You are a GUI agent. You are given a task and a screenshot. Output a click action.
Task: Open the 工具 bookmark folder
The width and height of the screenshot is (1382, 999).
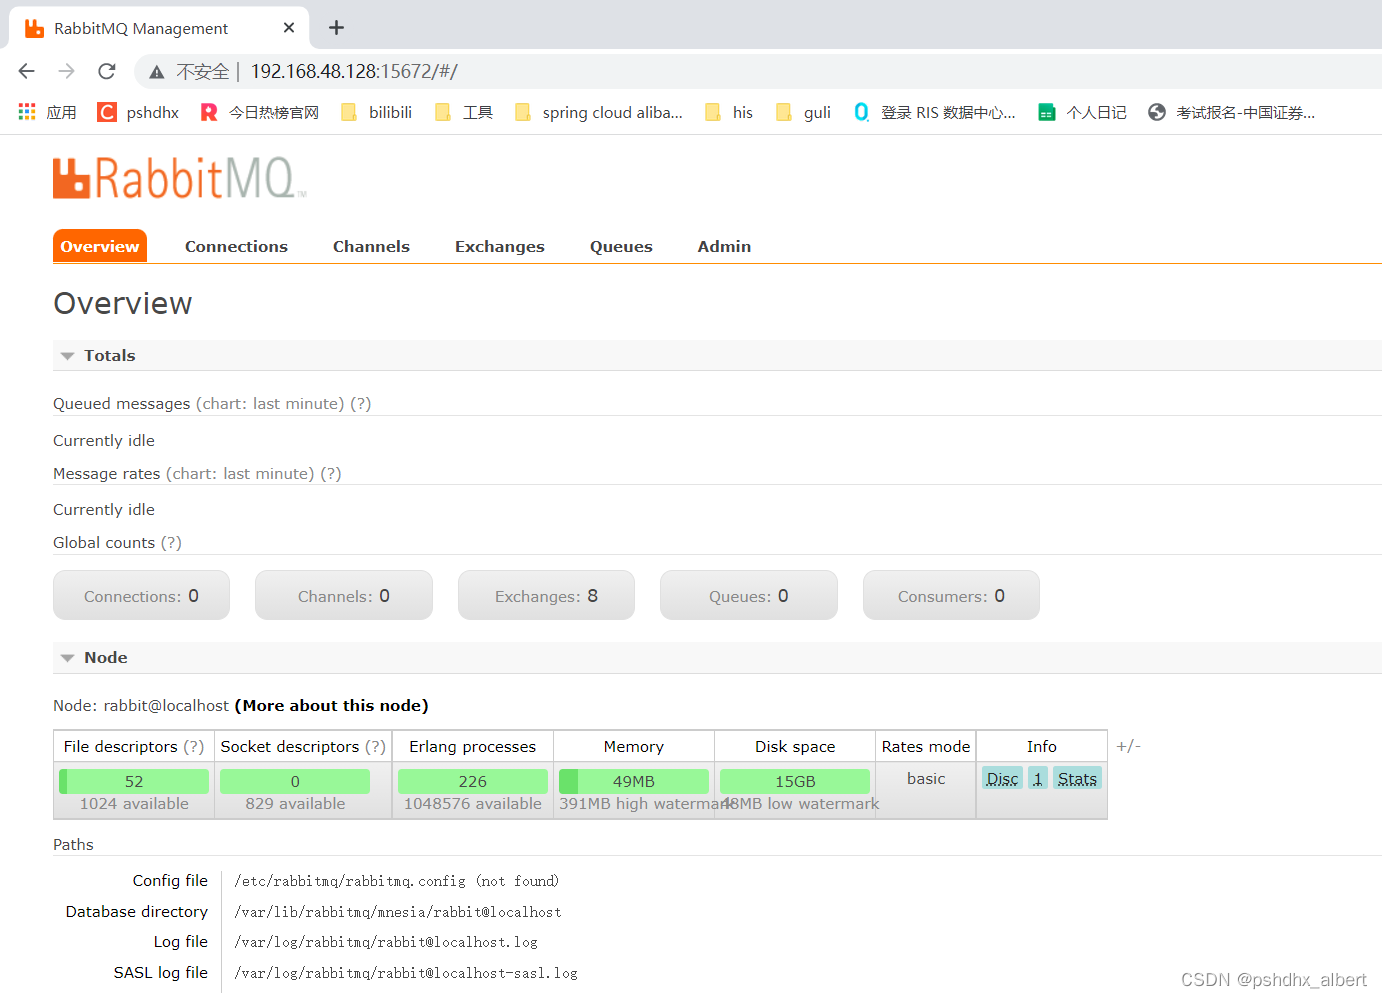pyautogui.click(x=464, y=112)
